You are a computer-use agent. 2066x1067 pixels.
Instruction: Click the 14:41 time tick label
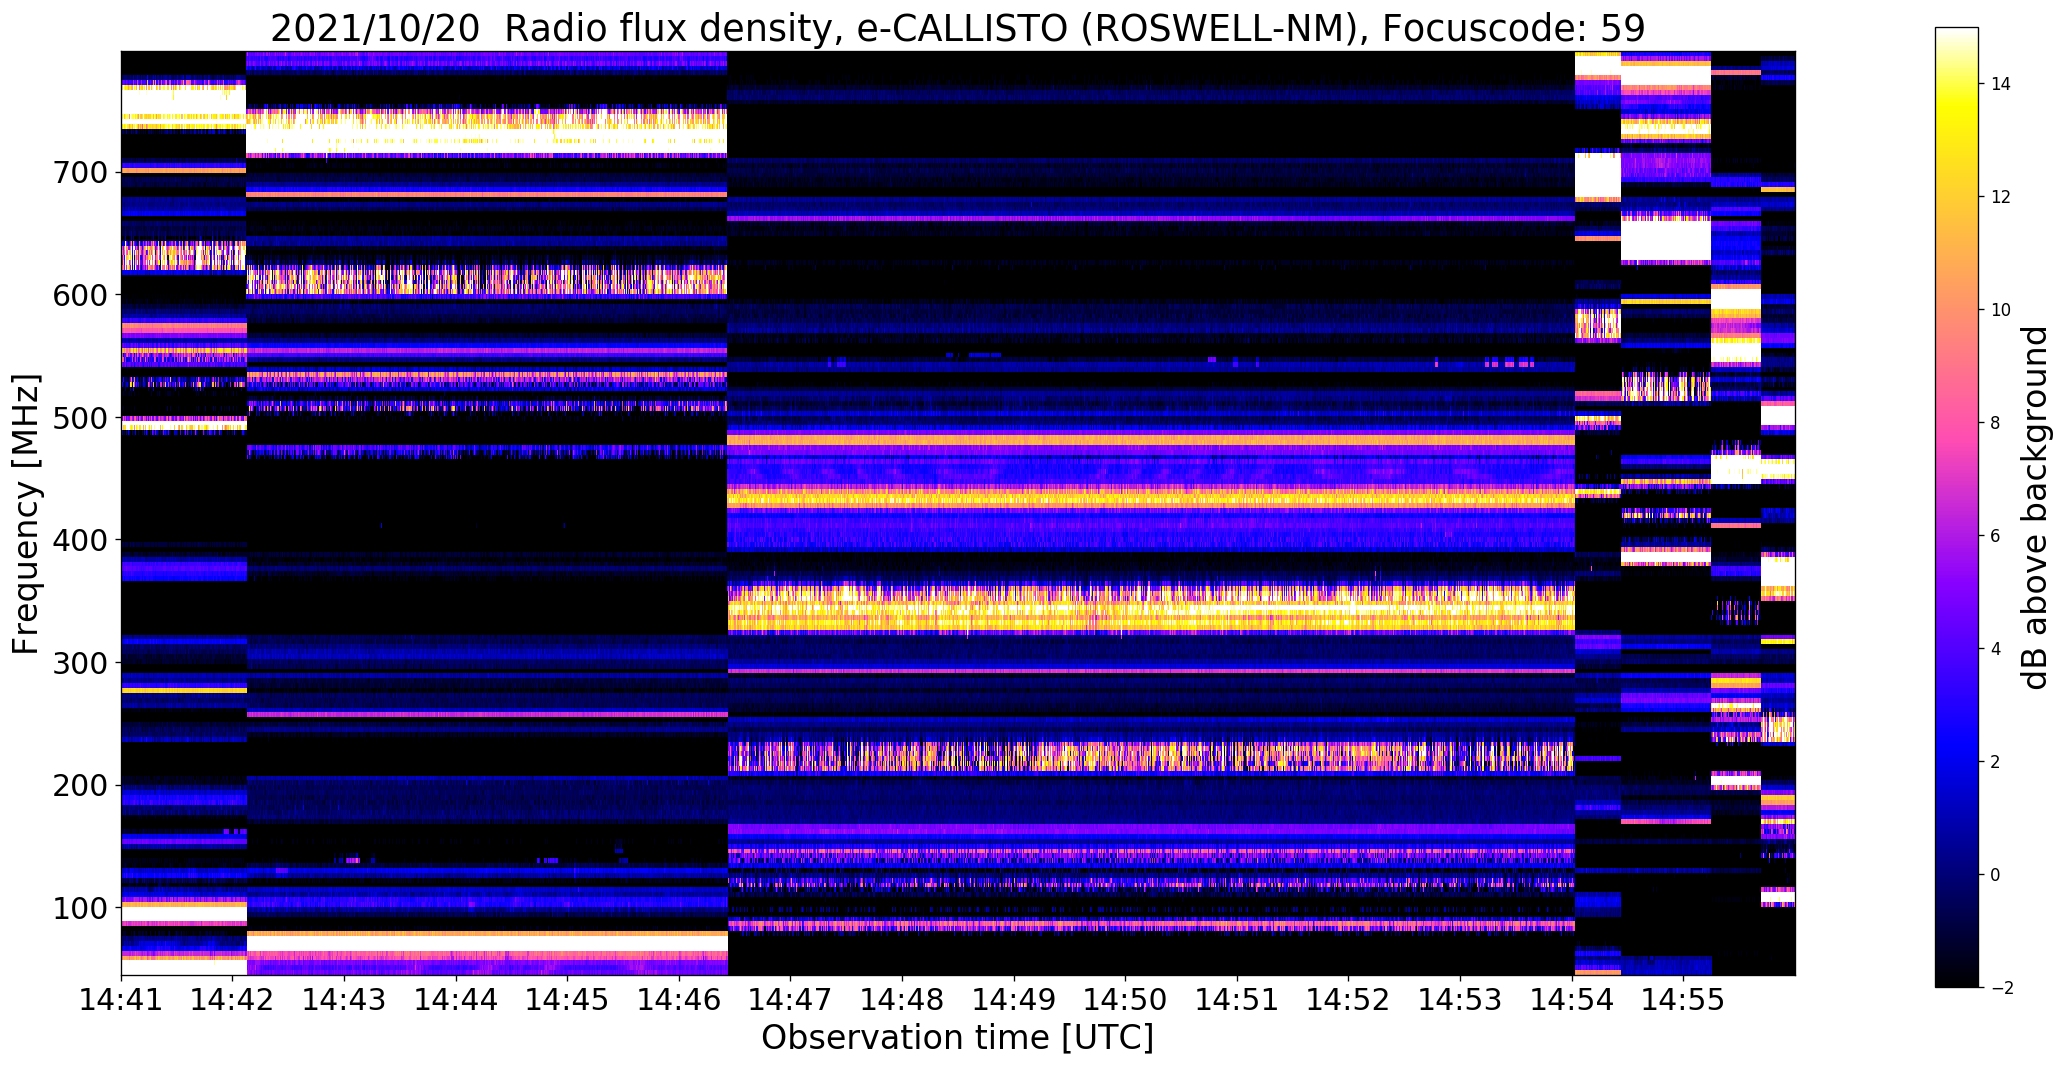(121, 999)
